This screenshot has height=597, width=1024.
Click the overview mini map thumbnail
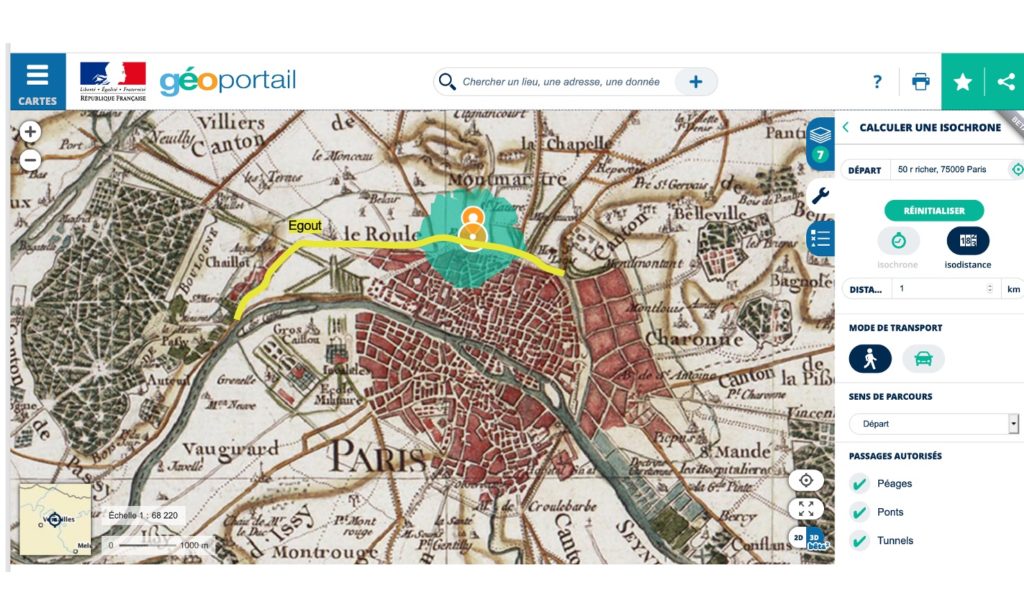(56, 520)
